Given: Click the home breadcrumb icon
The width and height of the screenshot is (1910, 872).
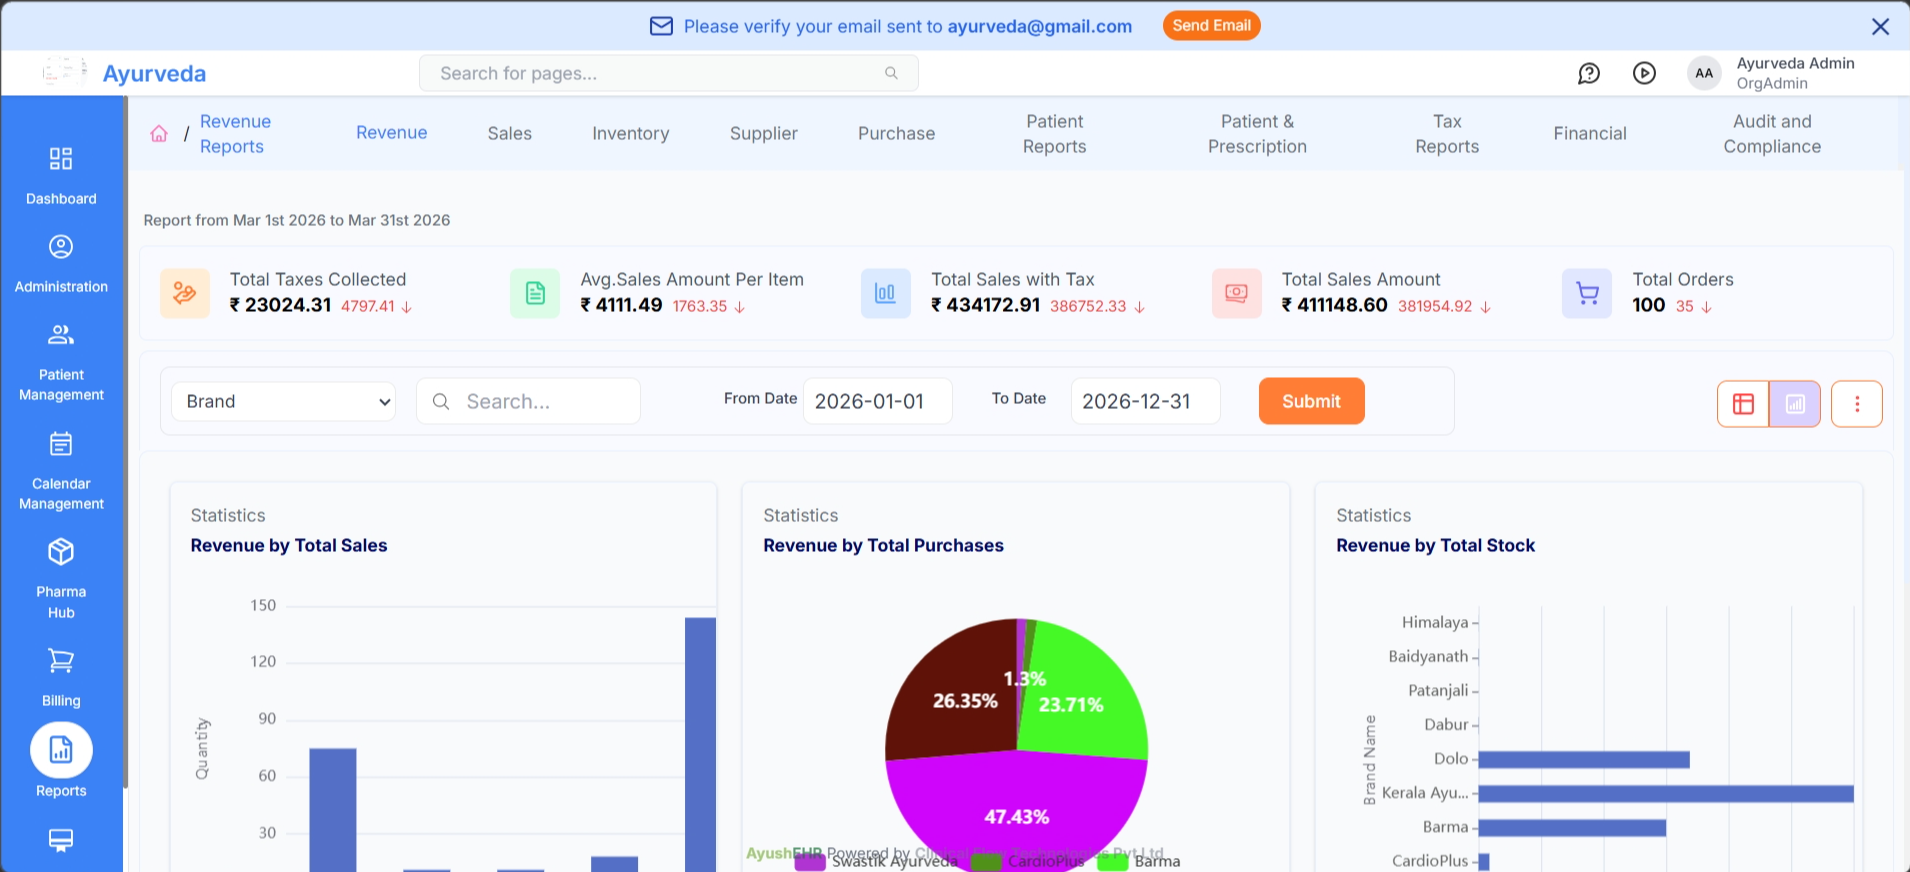Looking at the screenshot, I should coord(159,134).
